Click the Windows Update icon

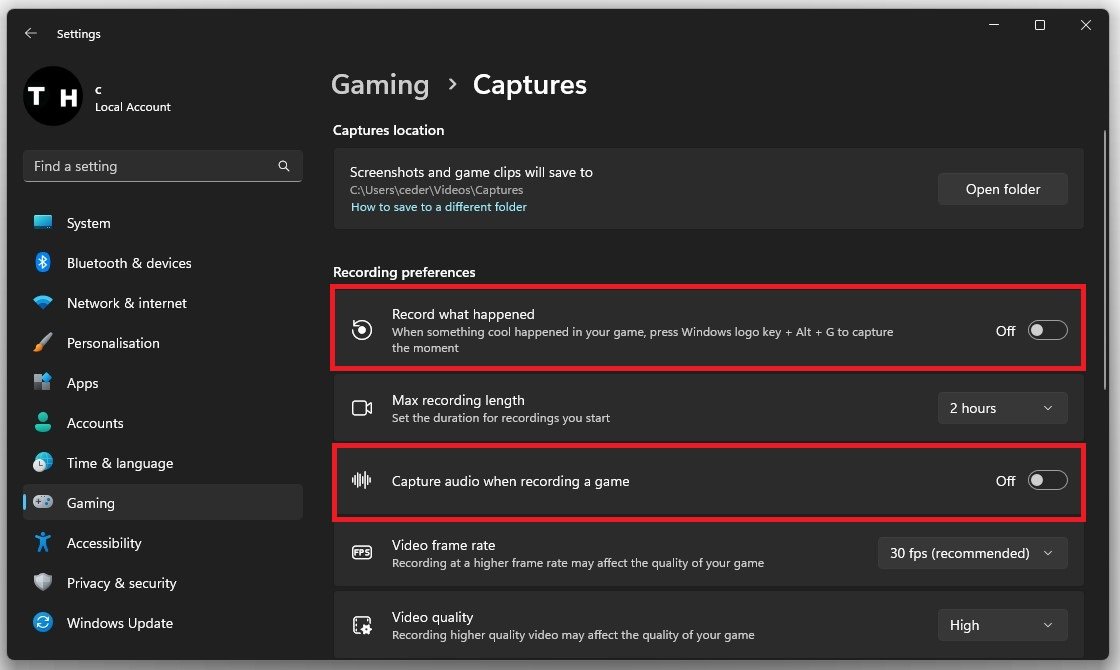pyautogui.click(x=43, y=623)
